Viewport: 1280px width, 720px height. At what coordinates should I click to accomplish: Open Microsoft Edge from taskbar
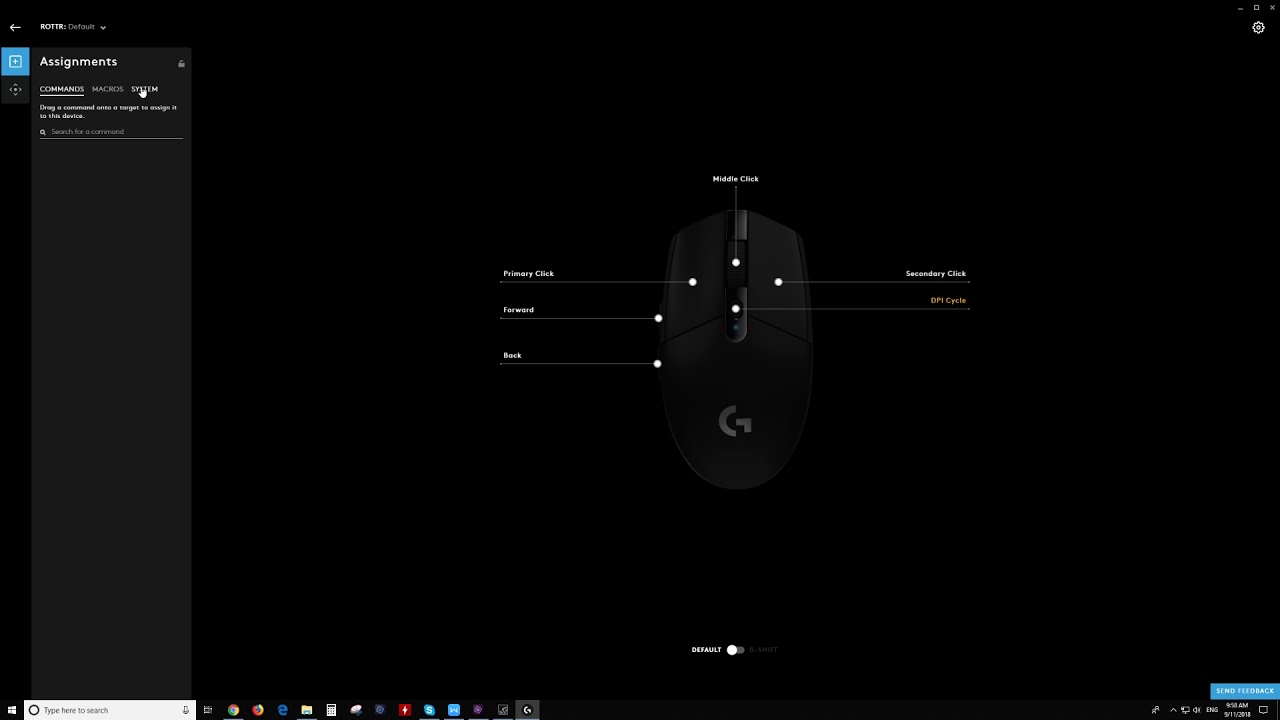point(282,710)
